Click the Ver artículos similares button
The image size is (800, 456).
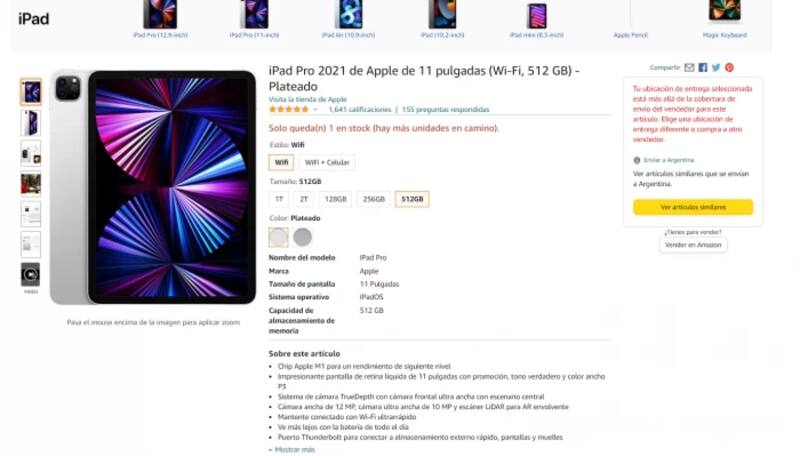693,207
